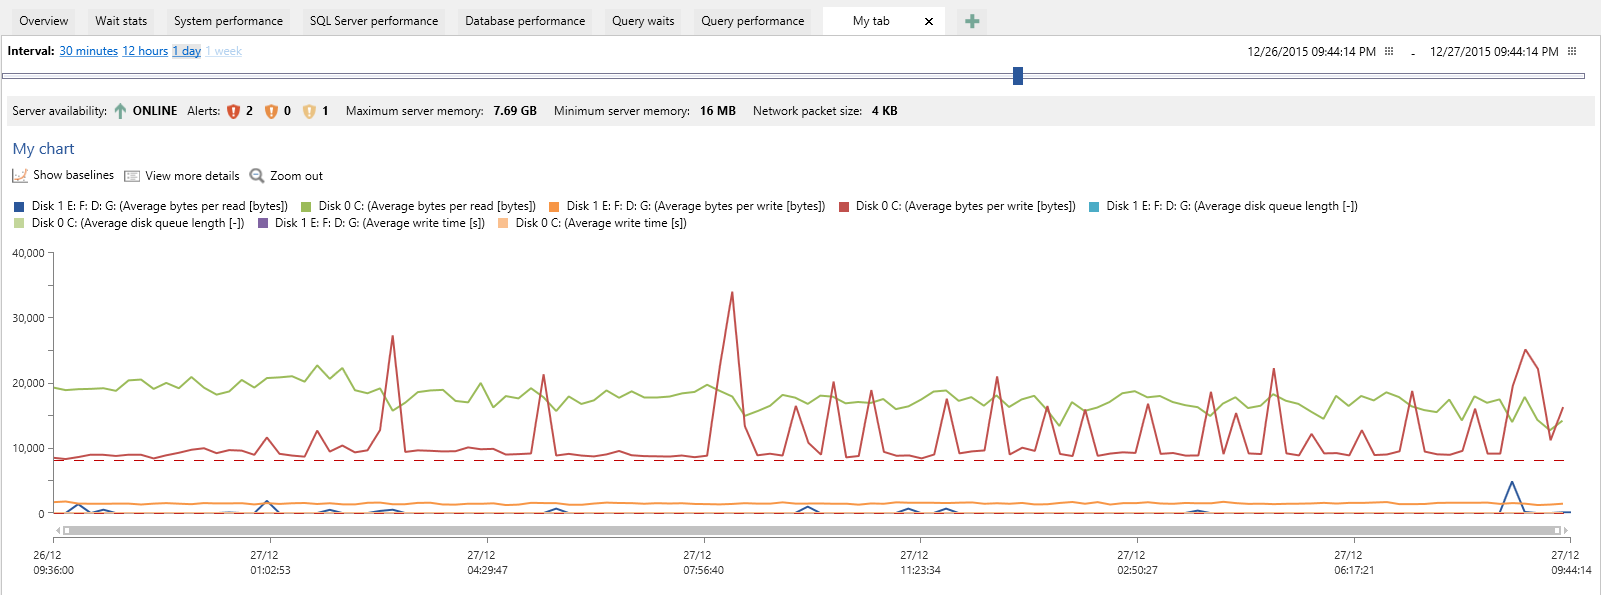Click the chart horizontal scrollbar
This screenshot has width=1601, height=595.
click(812, 530)
